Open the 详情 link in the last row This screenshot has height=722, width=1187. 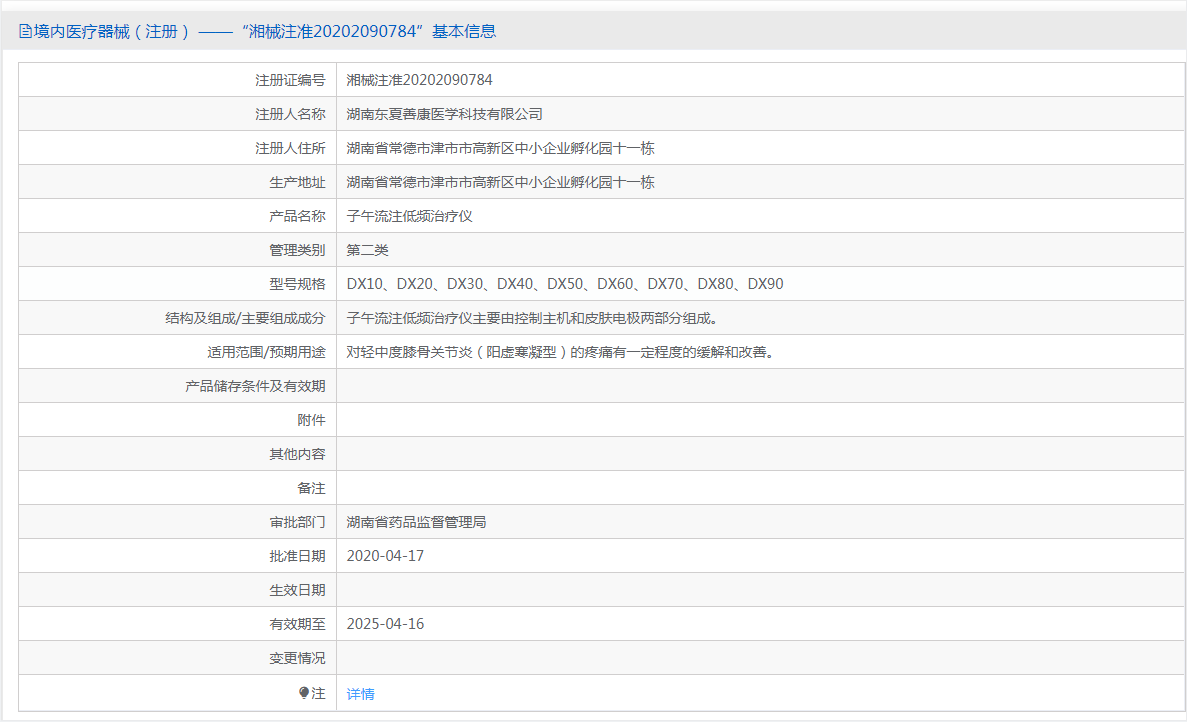pos(360,693)
